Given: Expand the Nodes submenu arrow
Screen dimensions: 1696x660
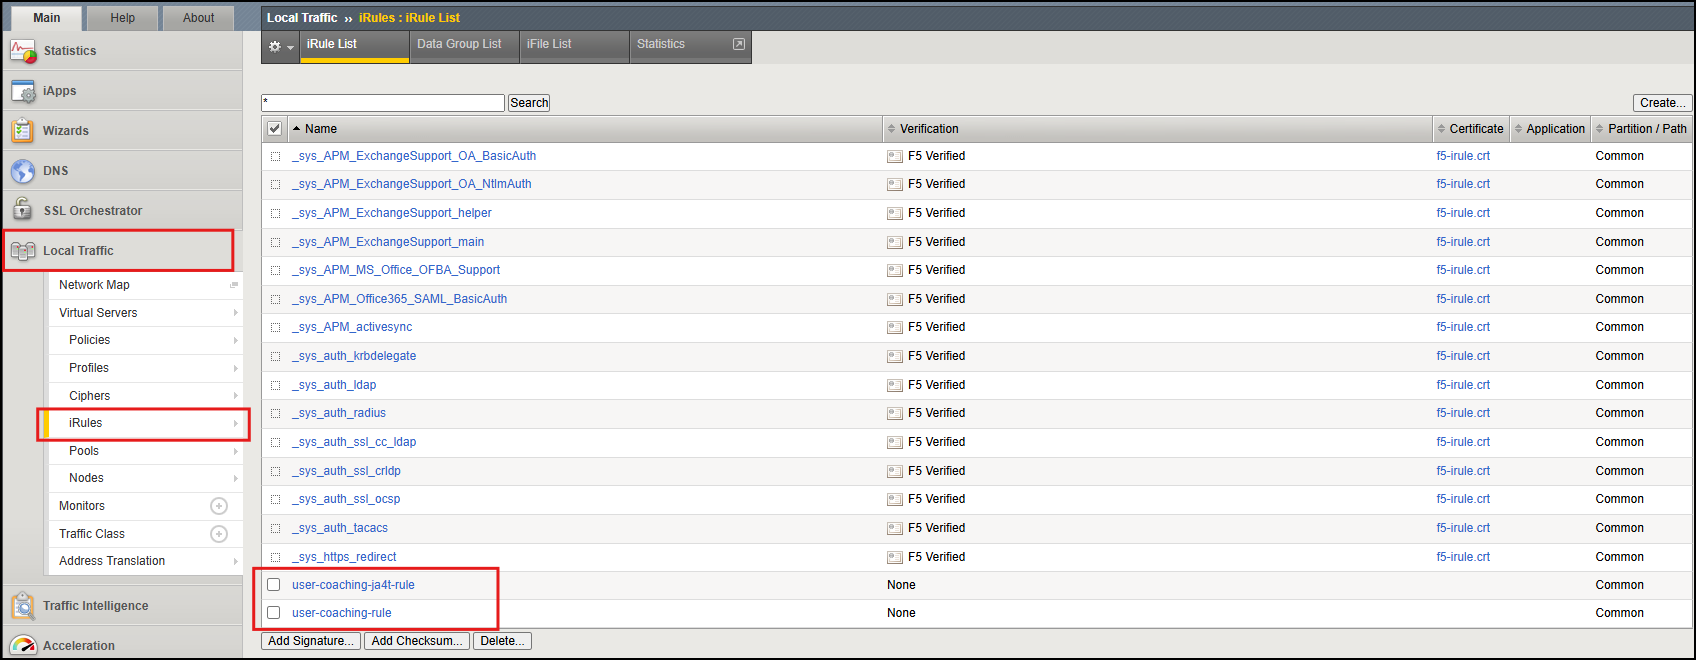Looking at the screenshot, I should coord(236,478).
